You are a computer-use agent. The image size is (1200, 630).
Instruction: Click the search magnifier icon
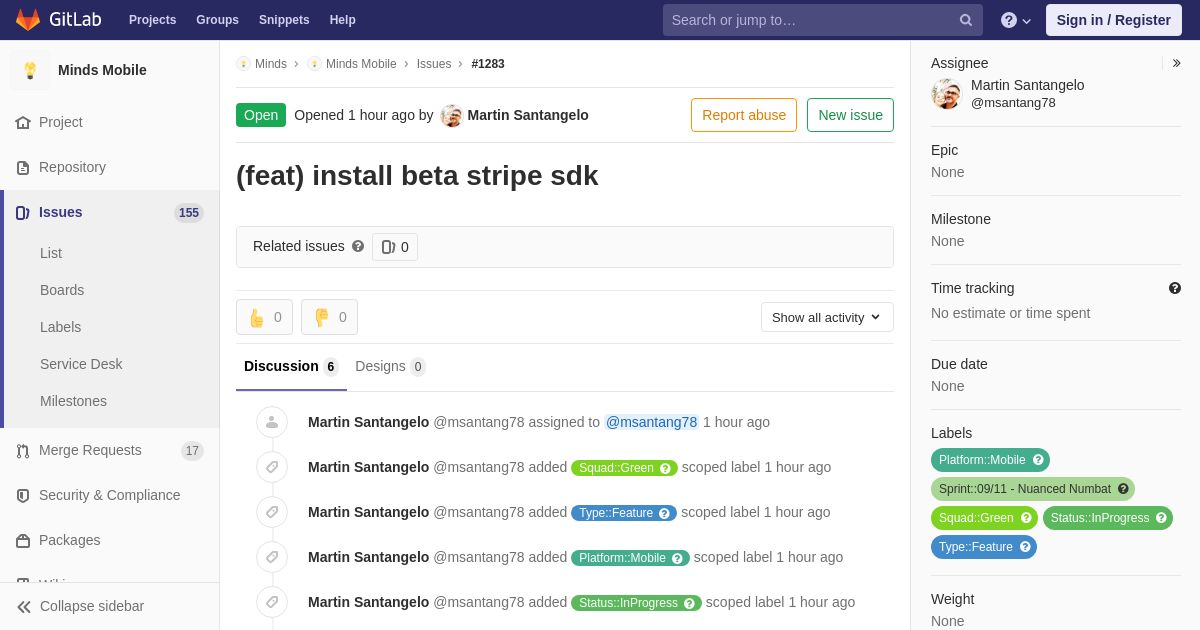(x=966, y=20)
